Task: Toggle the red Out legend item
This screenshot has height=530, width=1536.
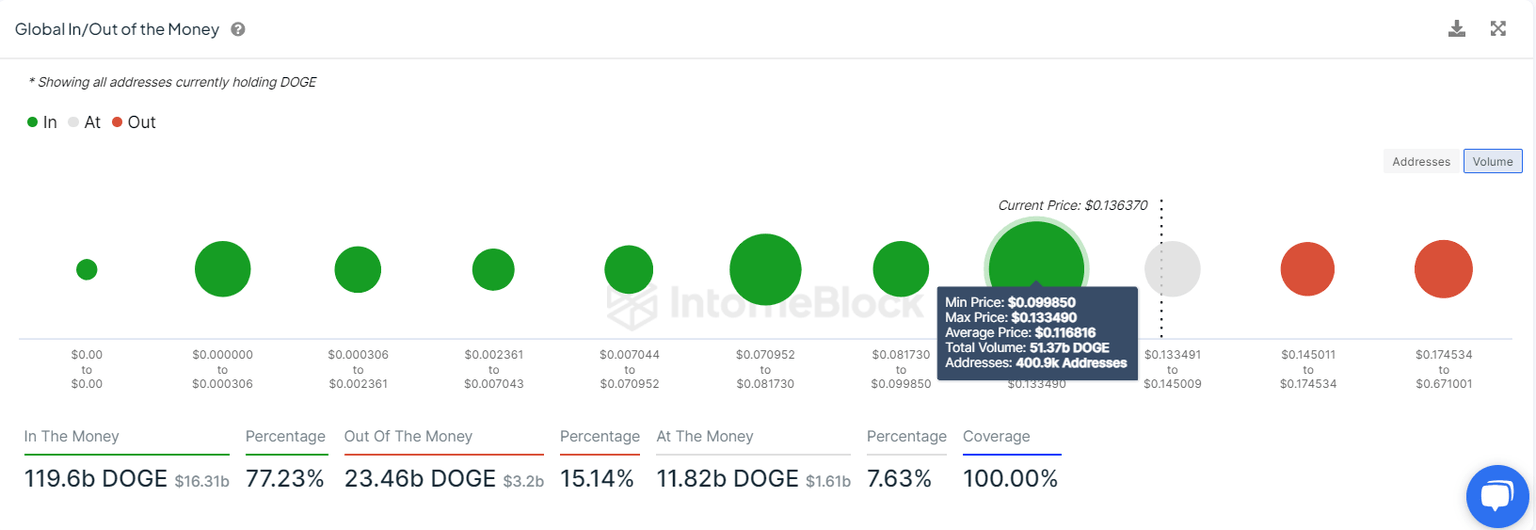Action: tap(134, 122)
